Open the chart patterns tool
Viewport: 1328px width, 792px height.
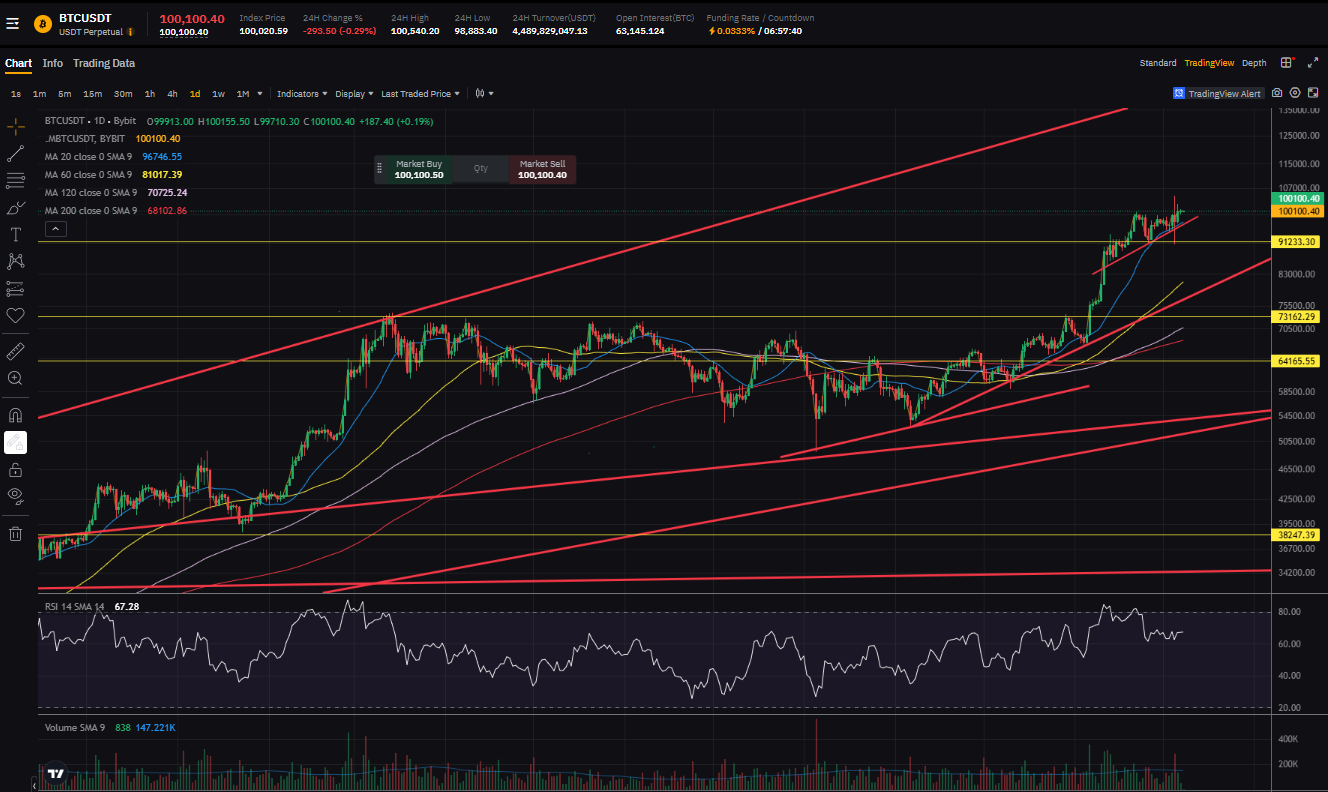pos(15,261)
